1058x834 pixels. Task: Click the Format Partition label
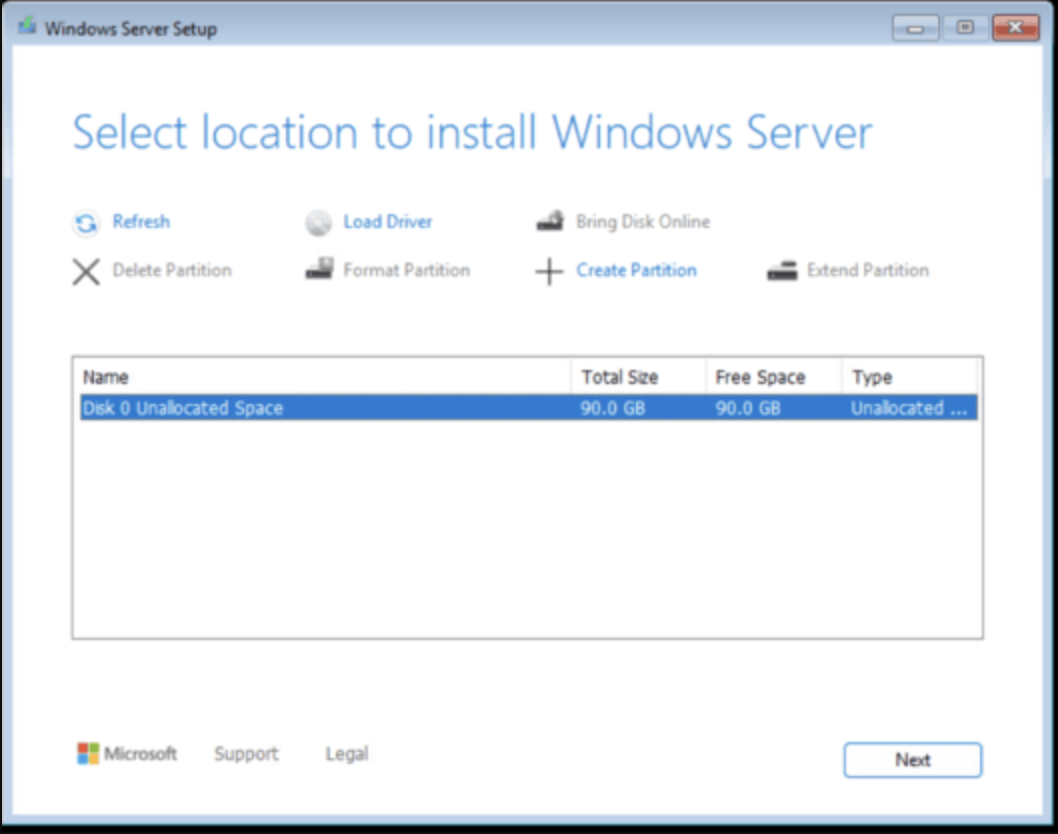(407, 270)
